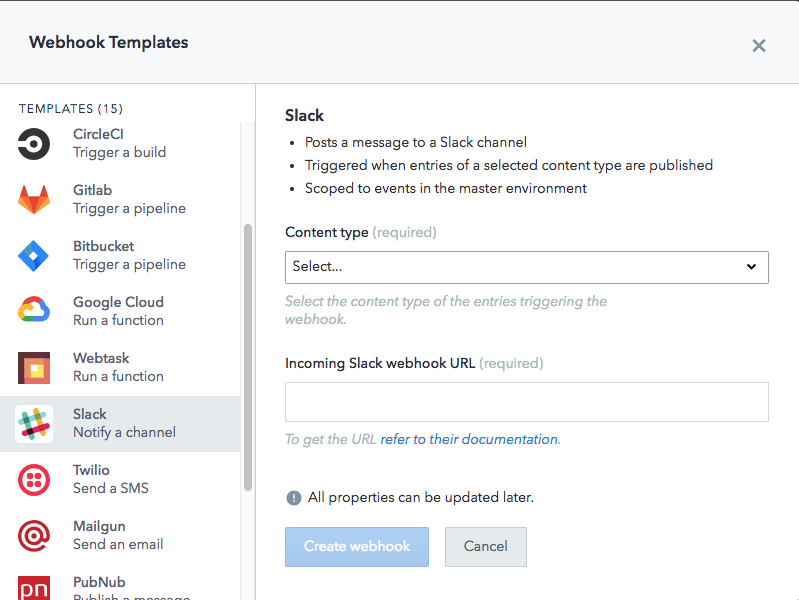Close the Webhook Templates dialog

point(759,45)
